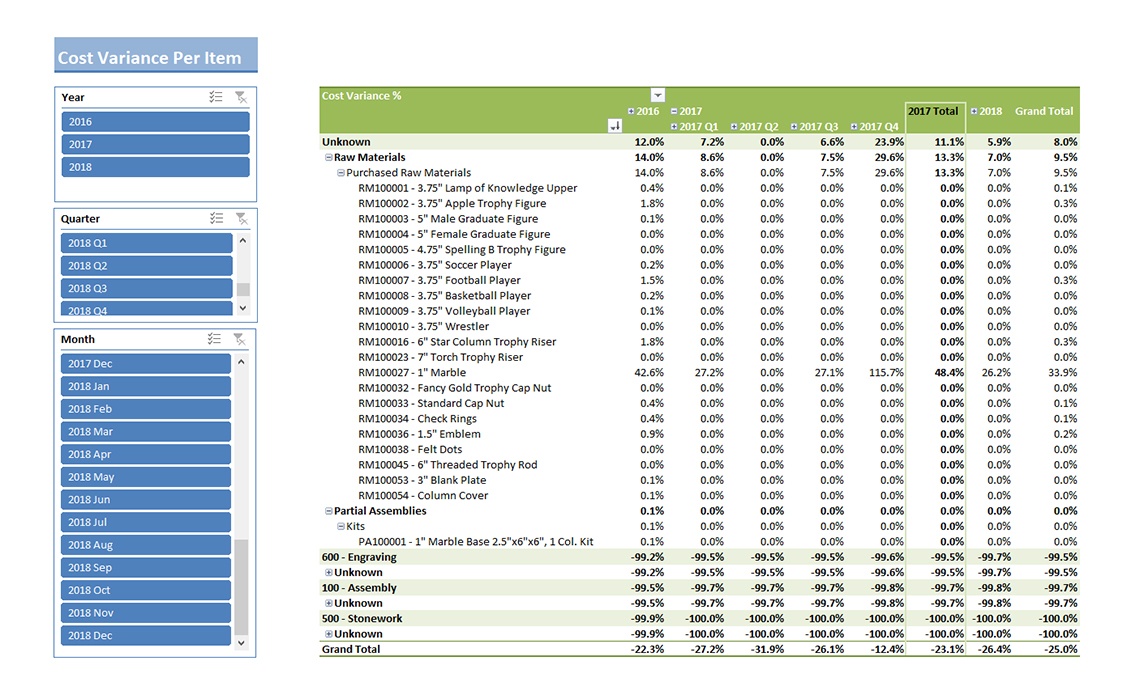This screenshot has height=687, width=1140.
Task: Expand the 2017 Q4 column
Action: (x=854, y=126)
